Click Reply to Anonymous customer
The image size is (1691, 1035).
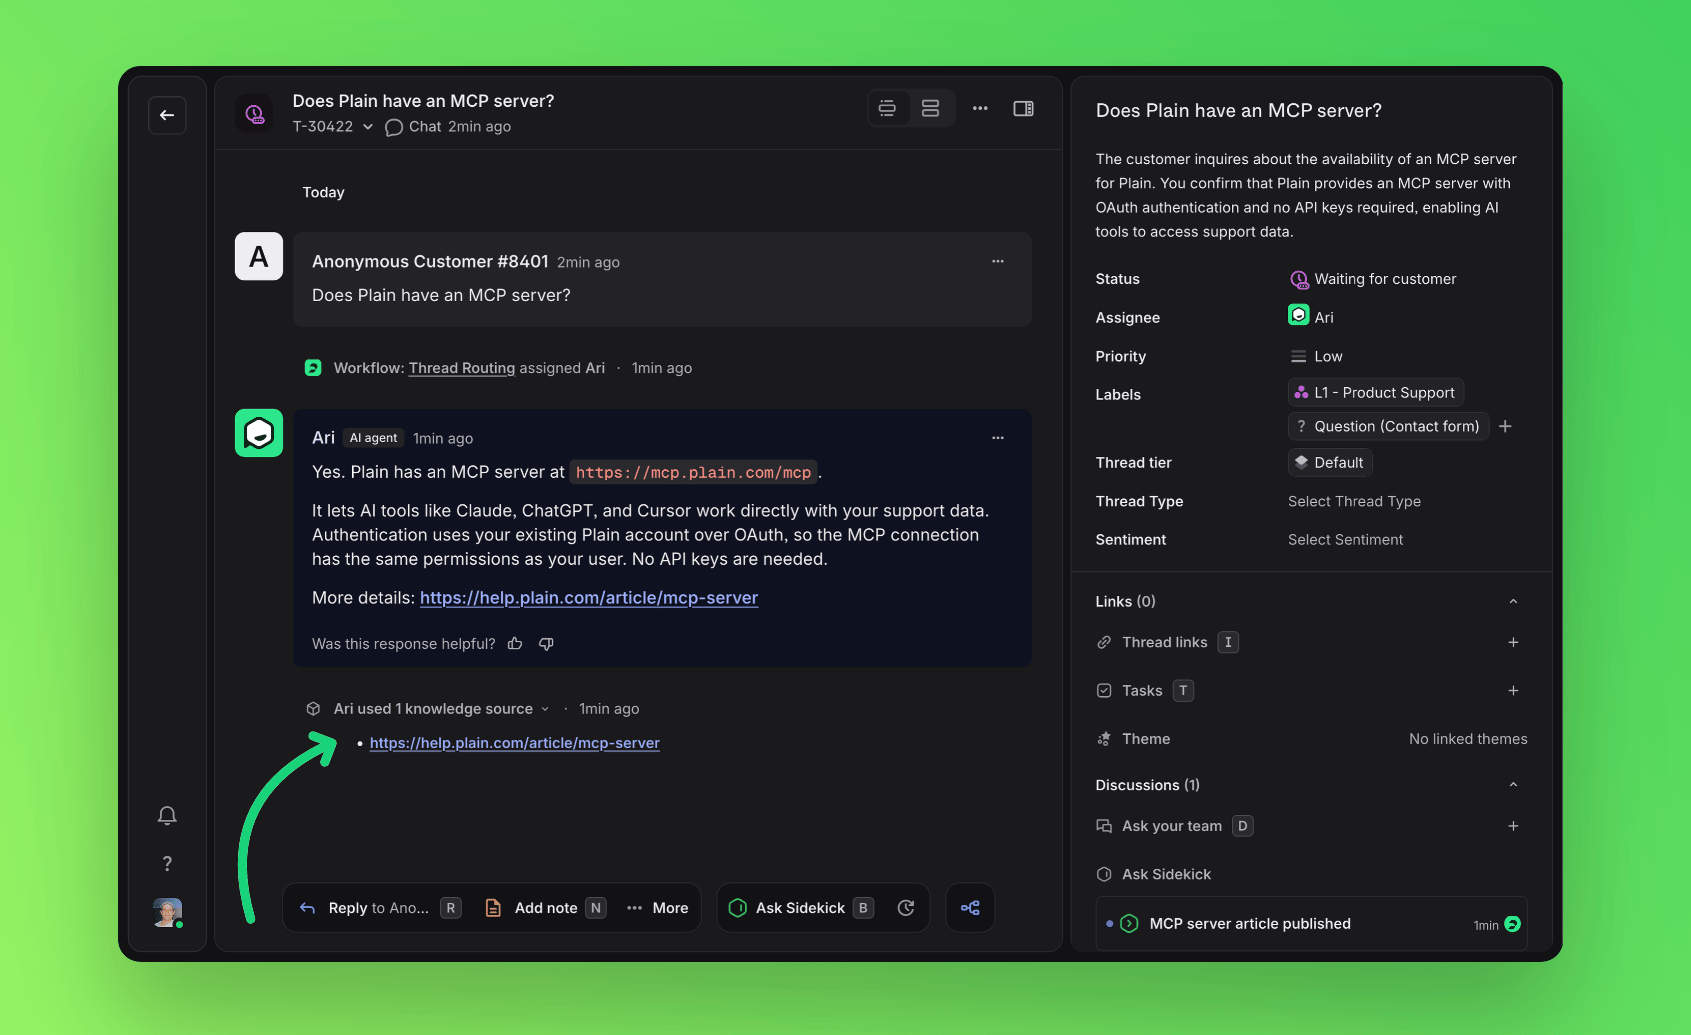pos(380,908)
